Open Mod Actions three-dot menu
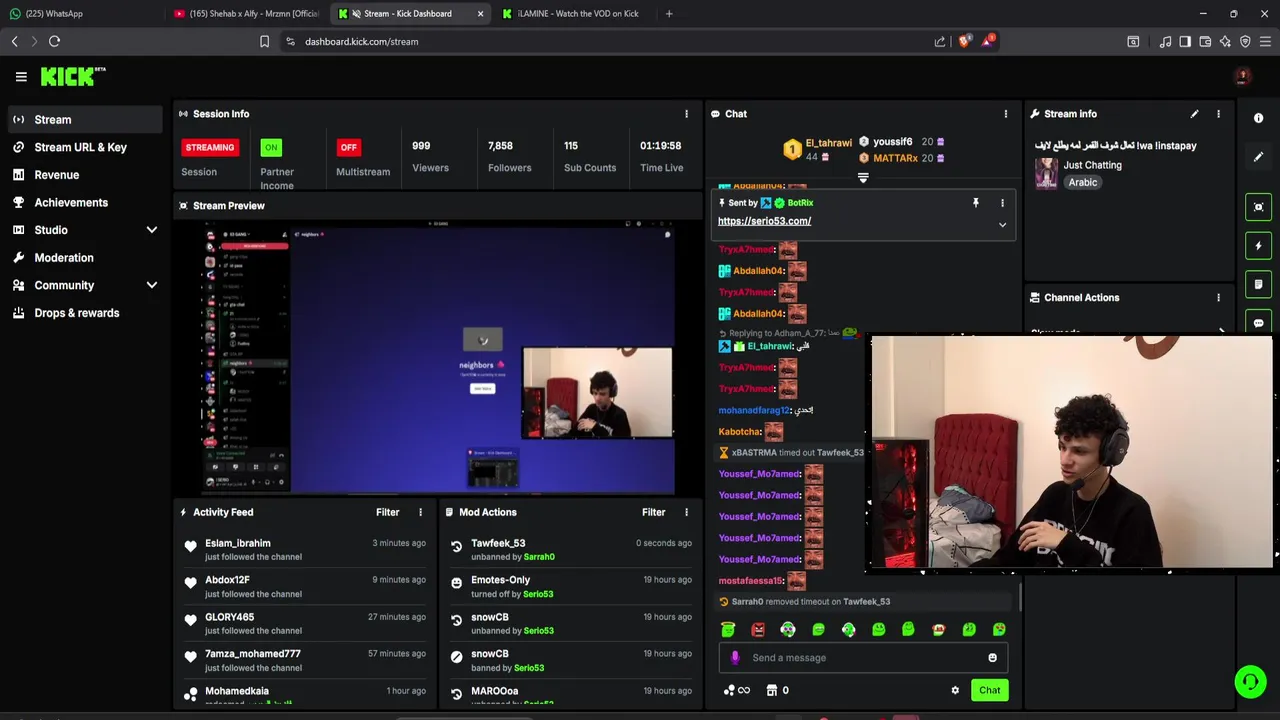Viewport: 1280px width, 720px height. [x=686, y=512]
